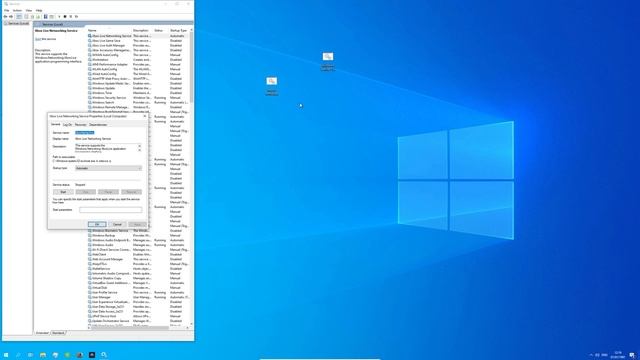640x360 pixels.
Task: Click the Forward arrow in Services toolbar
Action: click(x=11, y=17)
